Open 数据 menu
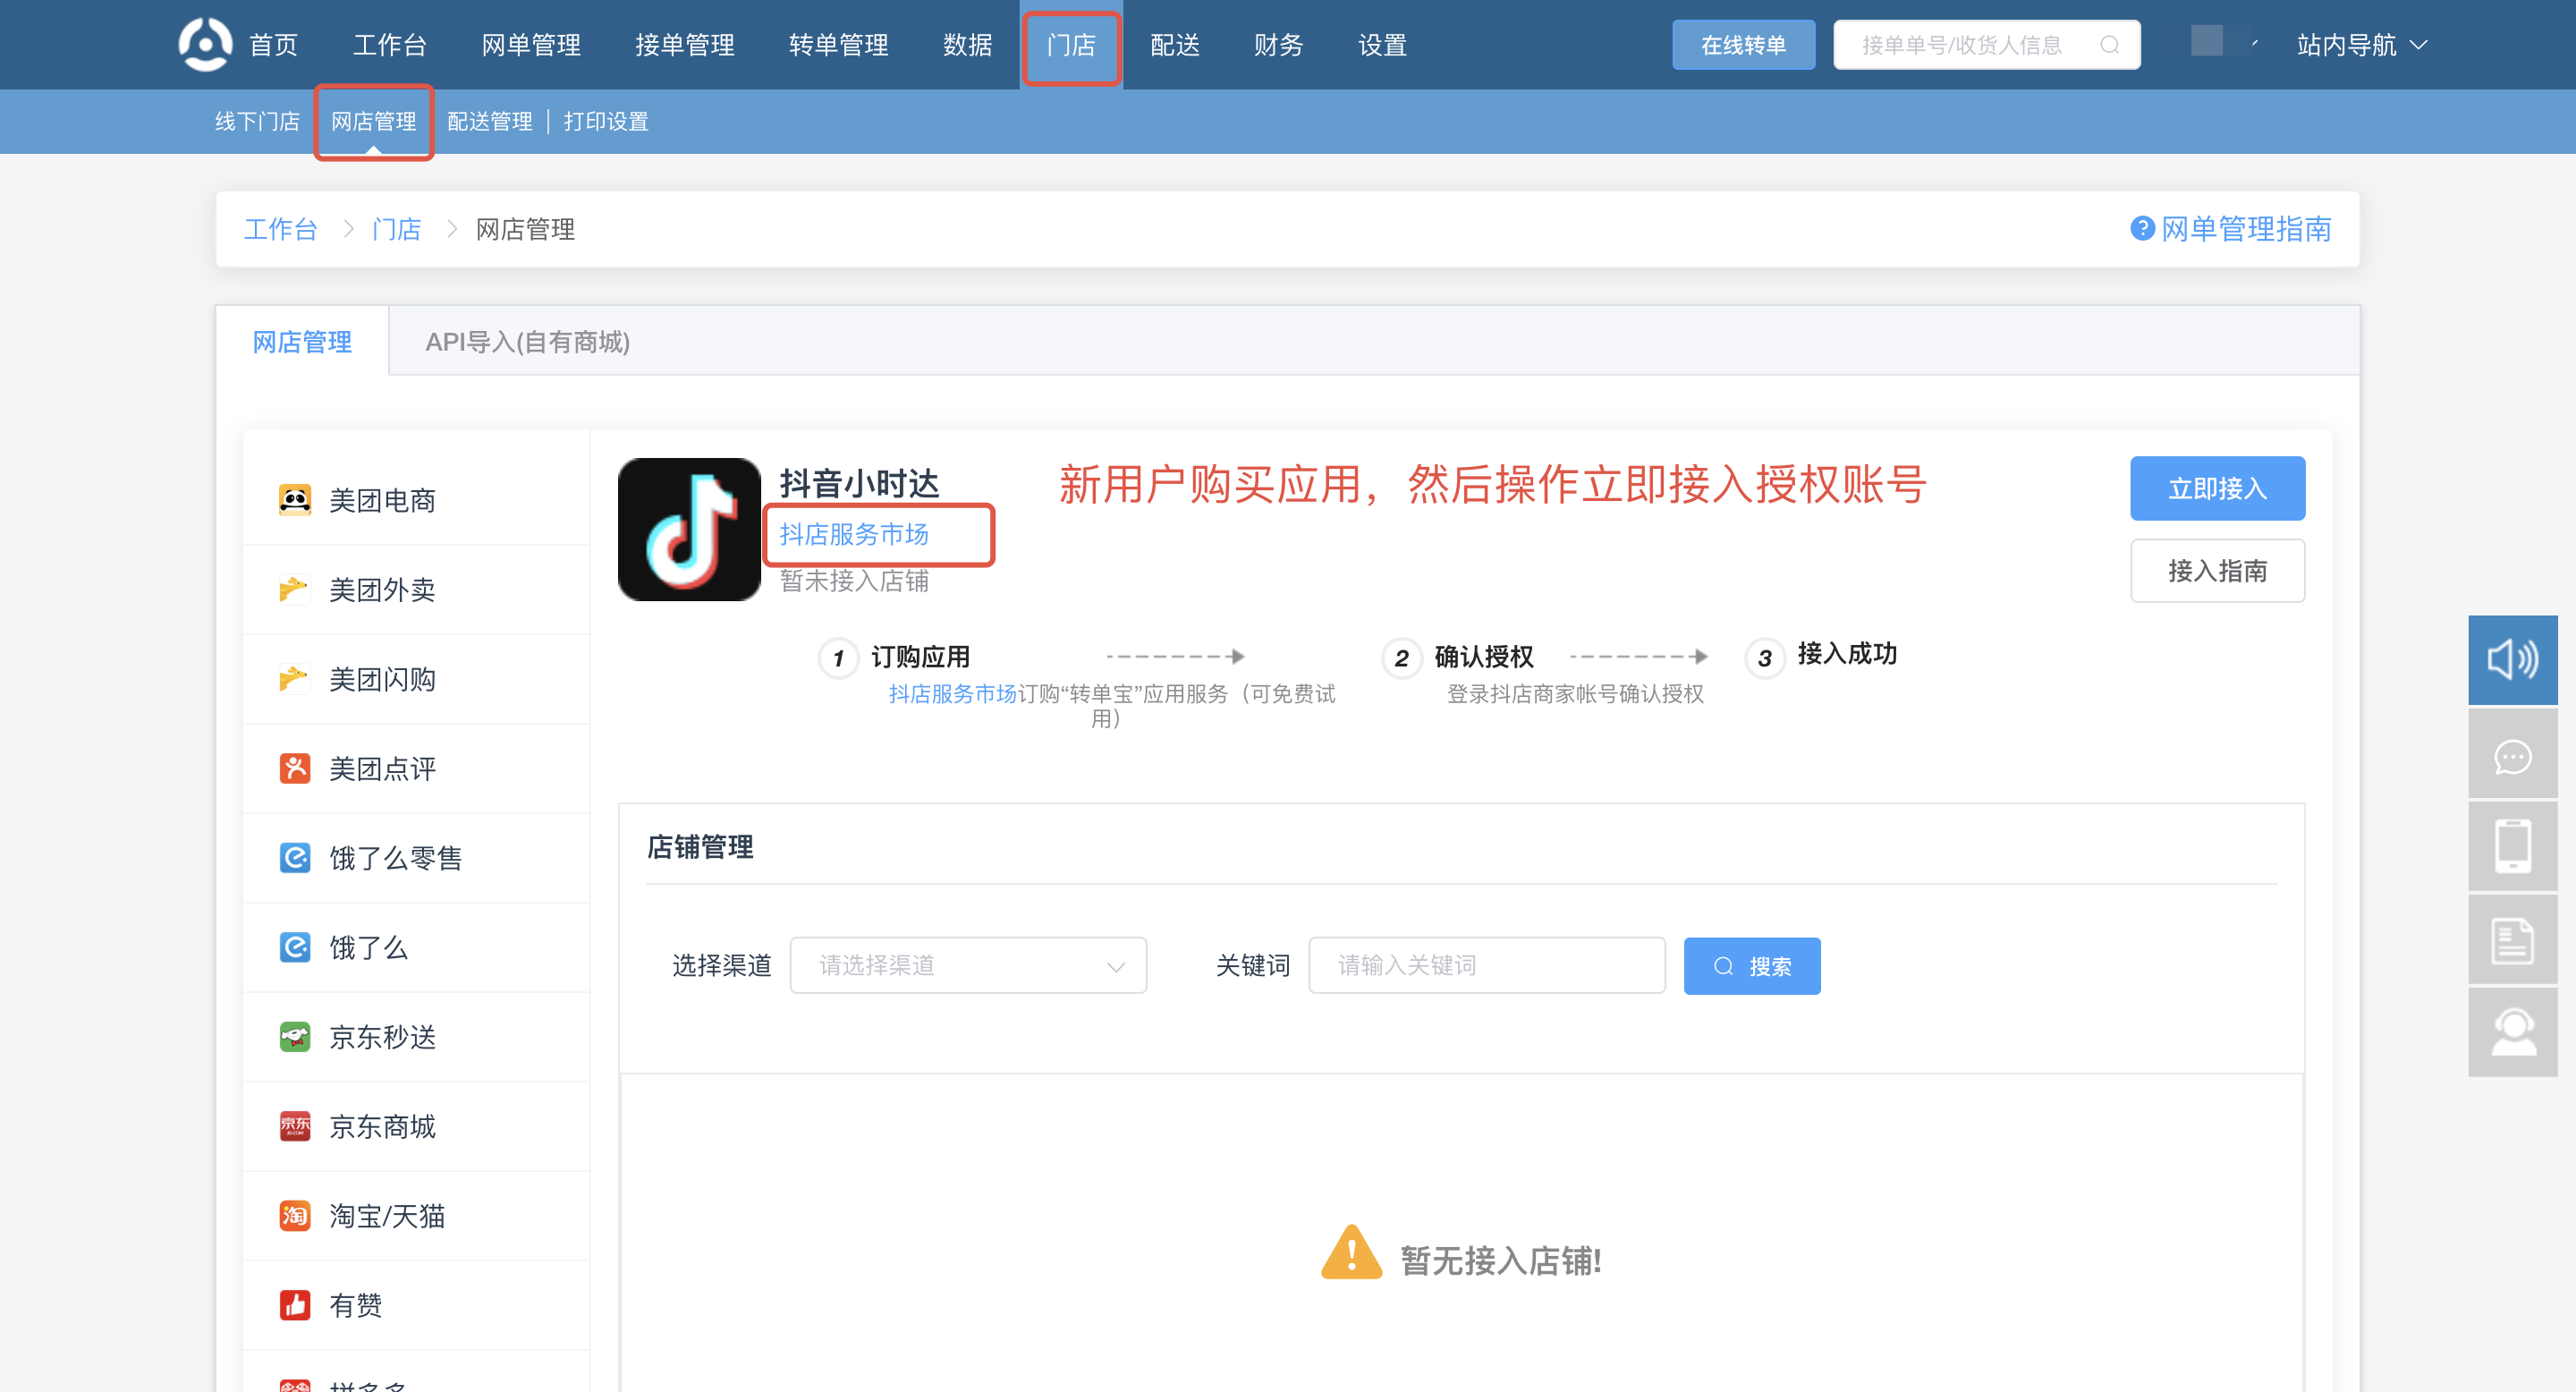 (968, 45)
